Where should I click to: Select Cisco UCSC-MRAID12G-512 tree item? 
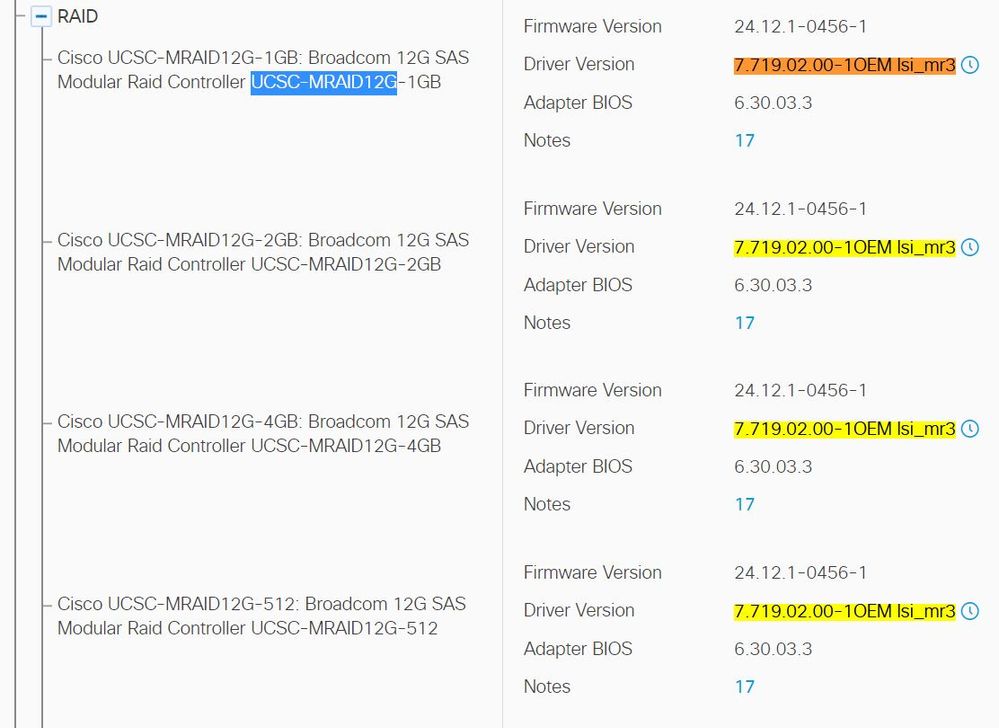[261, 615]
